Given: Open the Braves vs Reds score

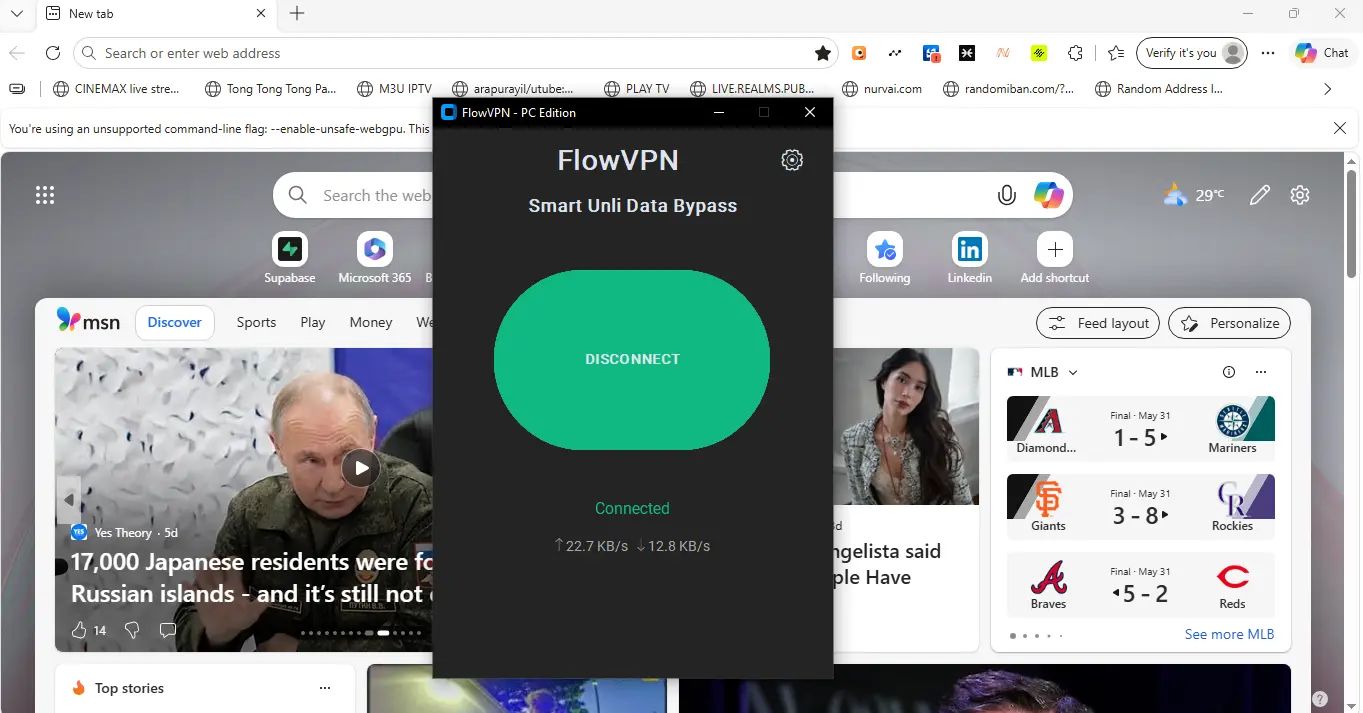Looking at the screenshot, I should [x=1140, y=583].
